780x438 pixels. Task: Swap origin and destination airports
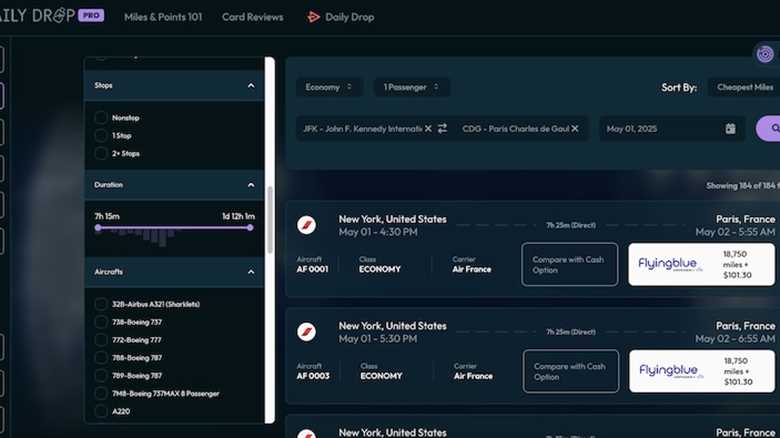pos(442,128)
